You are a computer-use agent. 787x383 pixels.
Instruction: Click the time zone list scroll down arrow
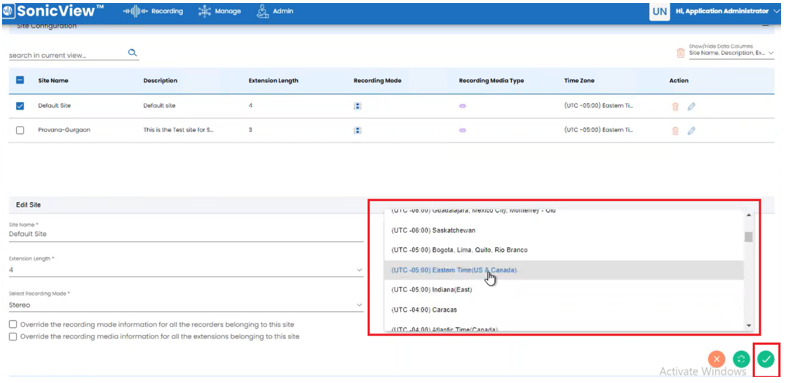748,326
